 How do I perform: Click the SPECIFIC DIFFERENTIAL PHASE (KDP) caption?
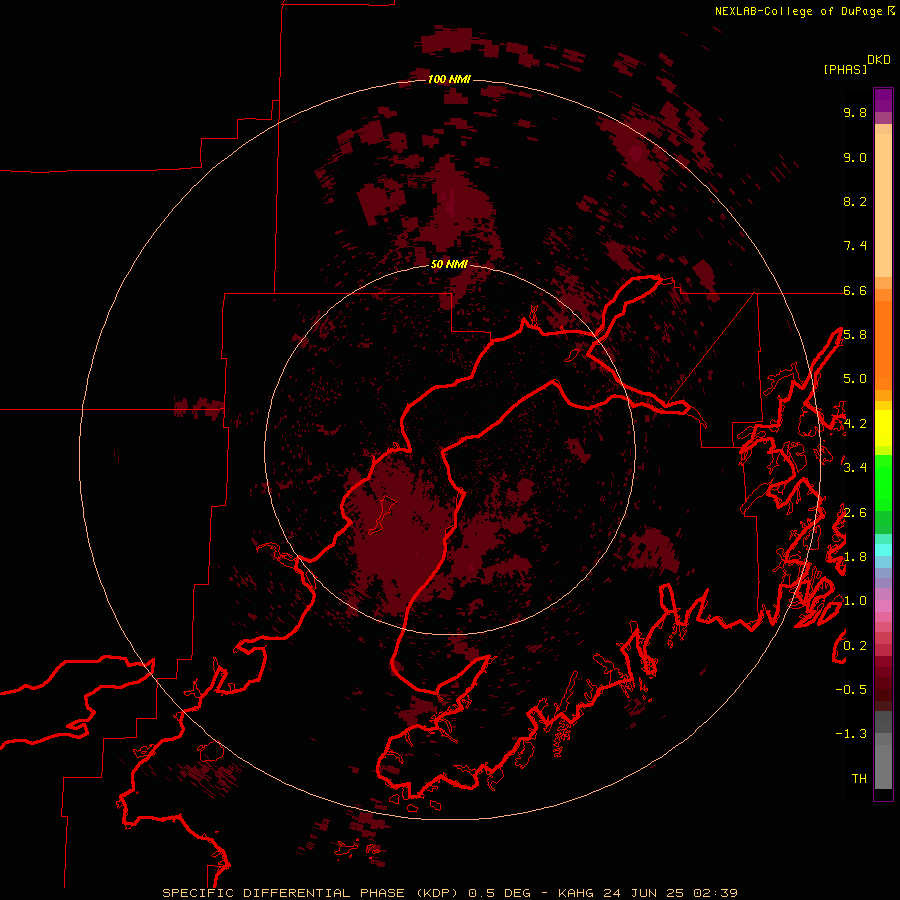[309, 893]
